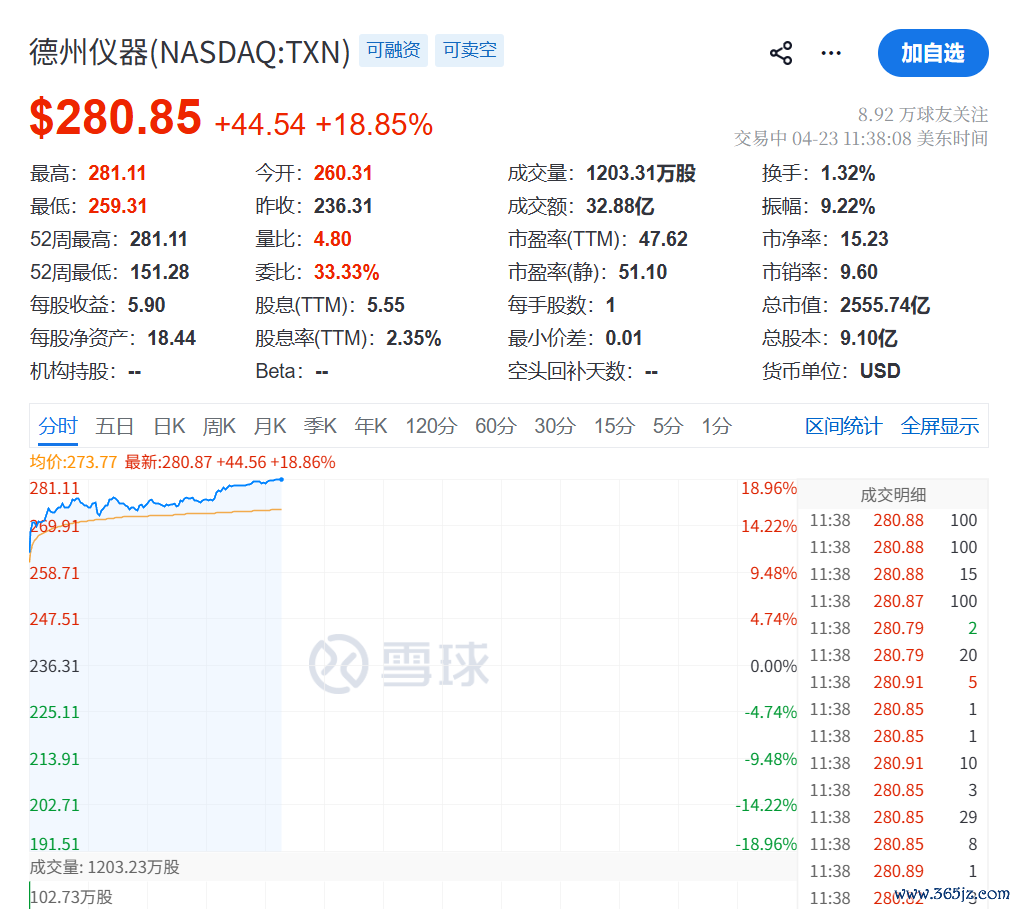
Task: Click the 总股本 value 9.10亿
Action: [x=869, y=338]
